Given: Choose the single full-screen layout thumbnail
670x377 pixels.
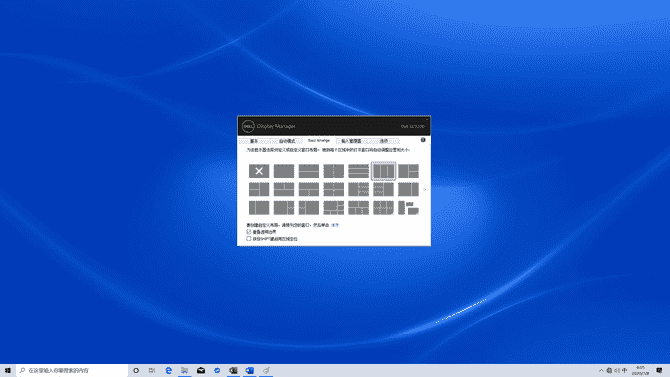Looking at the screenshot, I should 284,171.
